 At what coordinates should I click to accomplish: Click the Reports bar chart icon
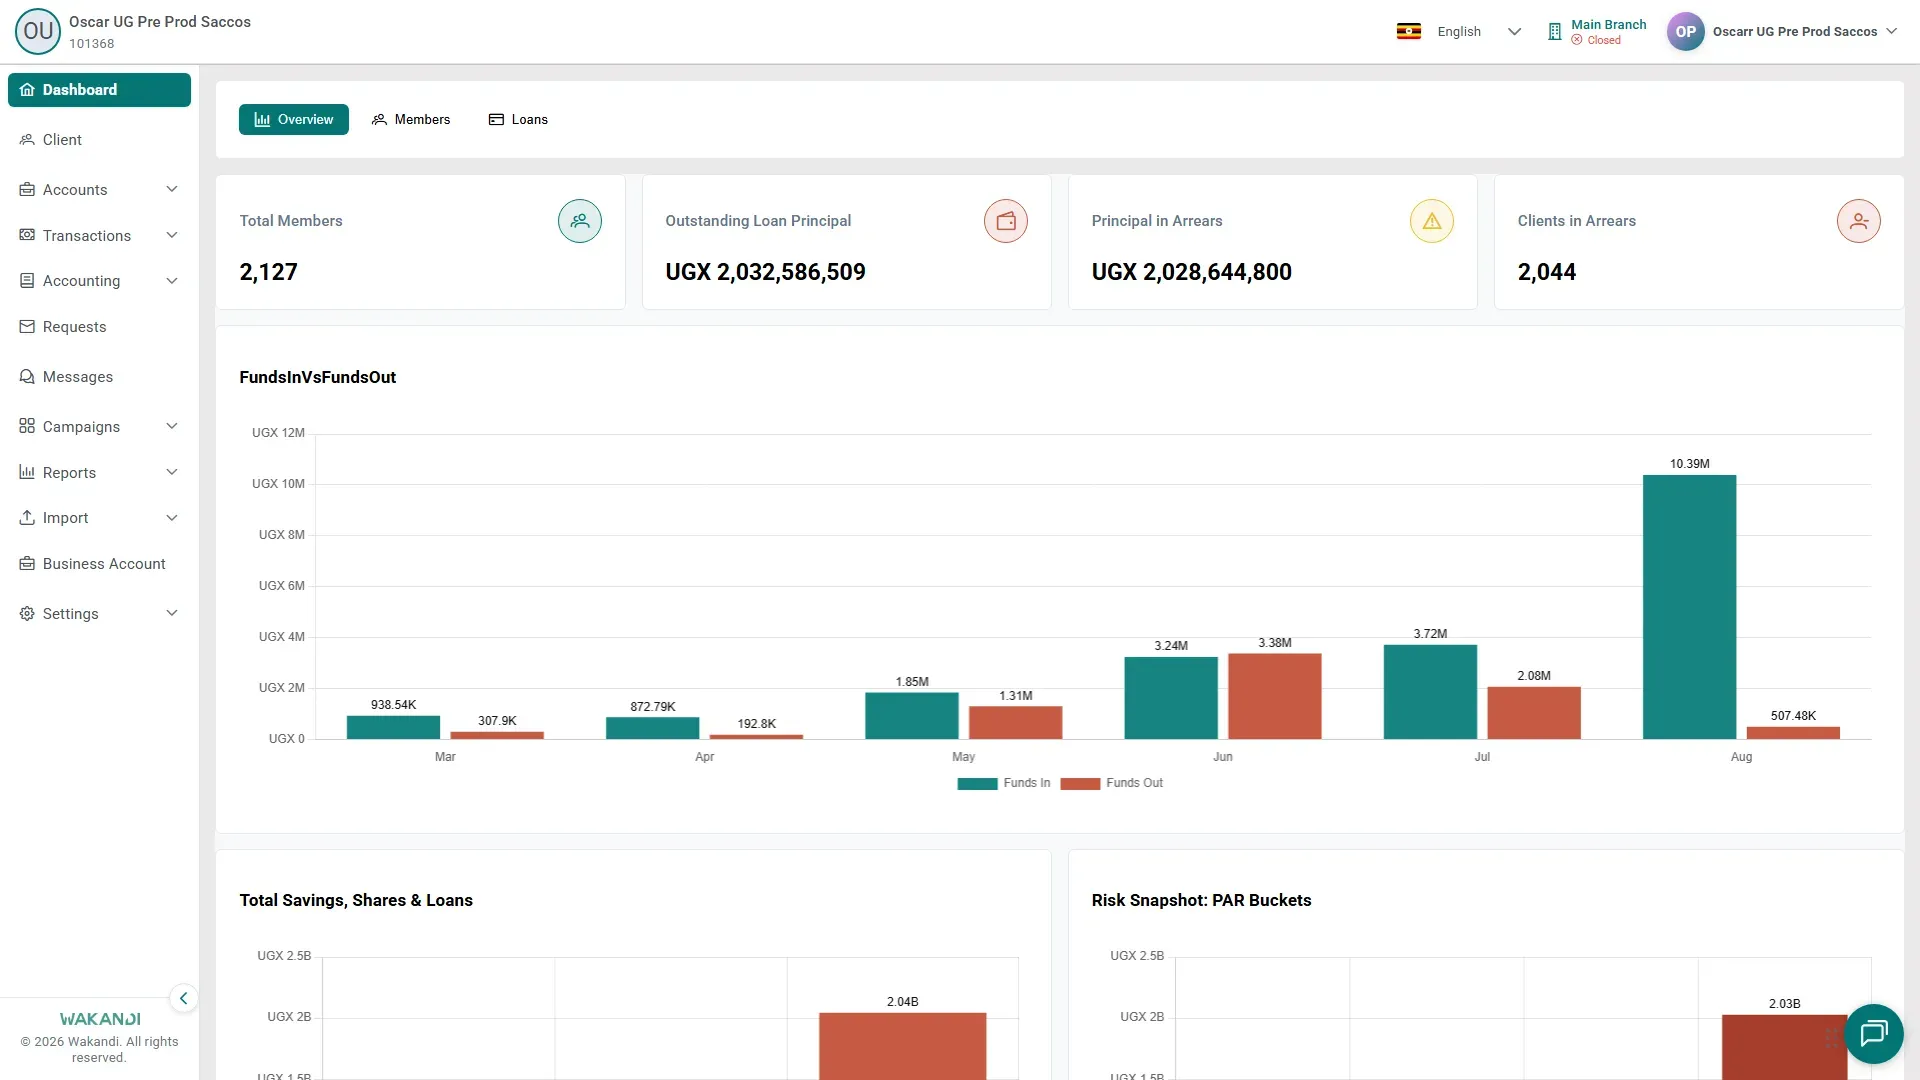point(27,472)
